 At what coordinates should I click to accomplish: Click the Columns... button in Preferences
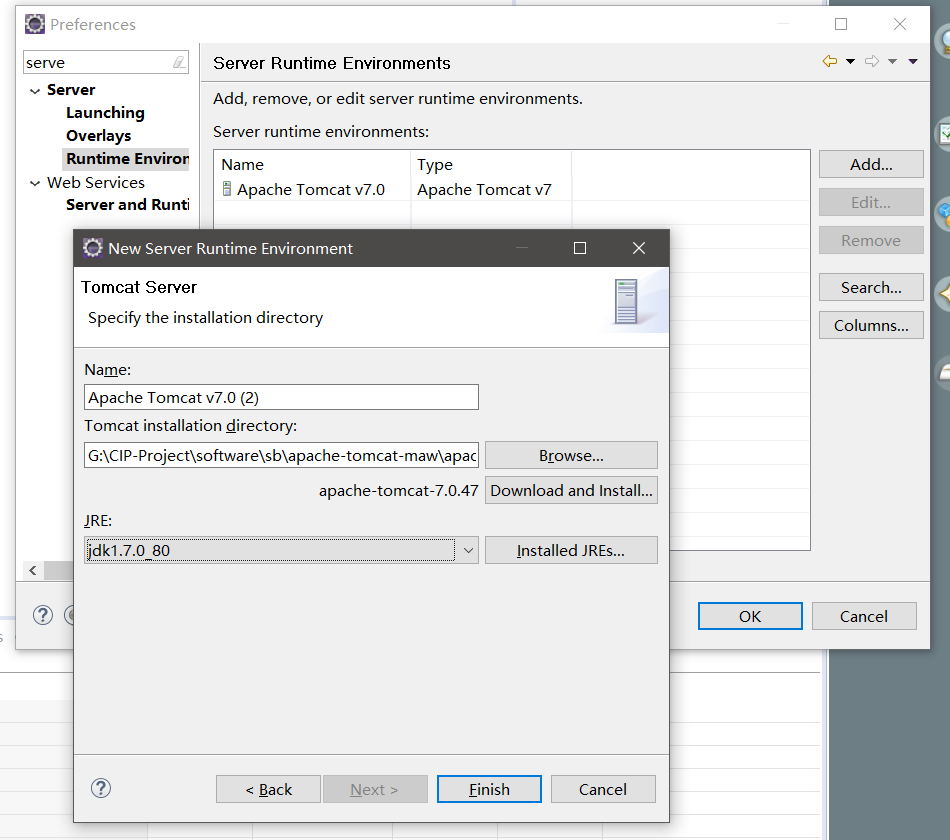[871, 325]
